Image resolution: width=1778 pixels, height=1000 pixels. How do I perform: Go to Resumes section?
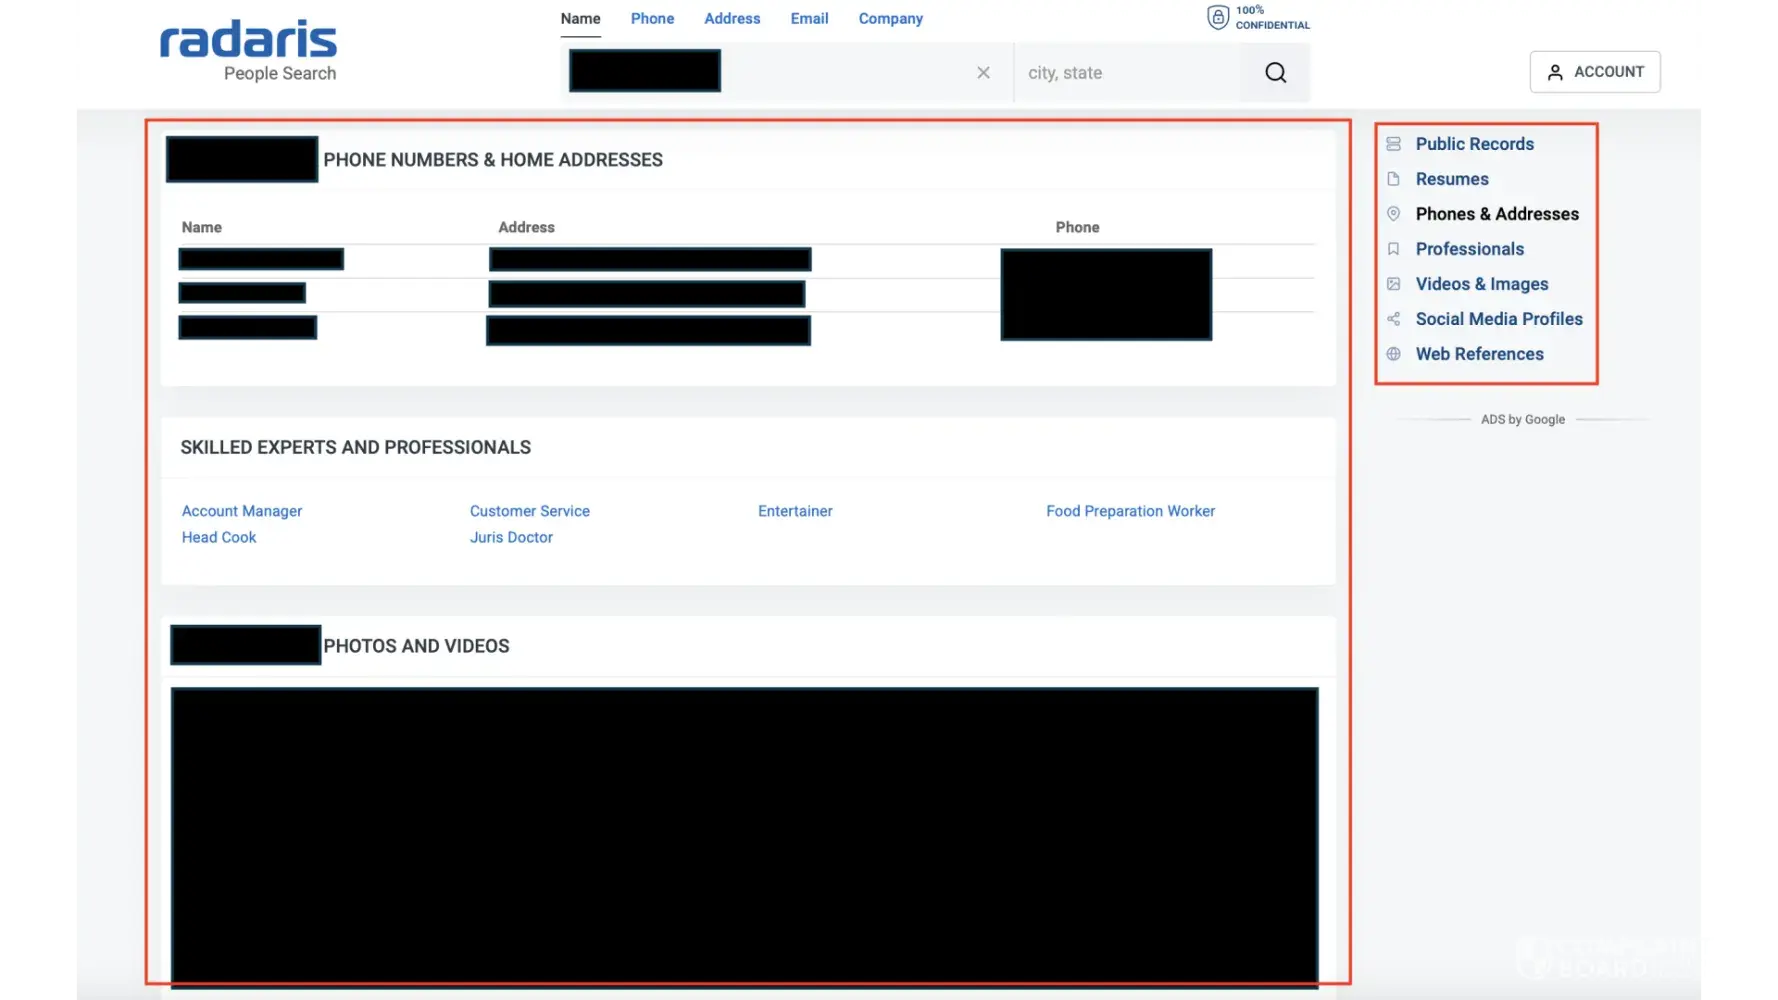tap(1452, 179)
